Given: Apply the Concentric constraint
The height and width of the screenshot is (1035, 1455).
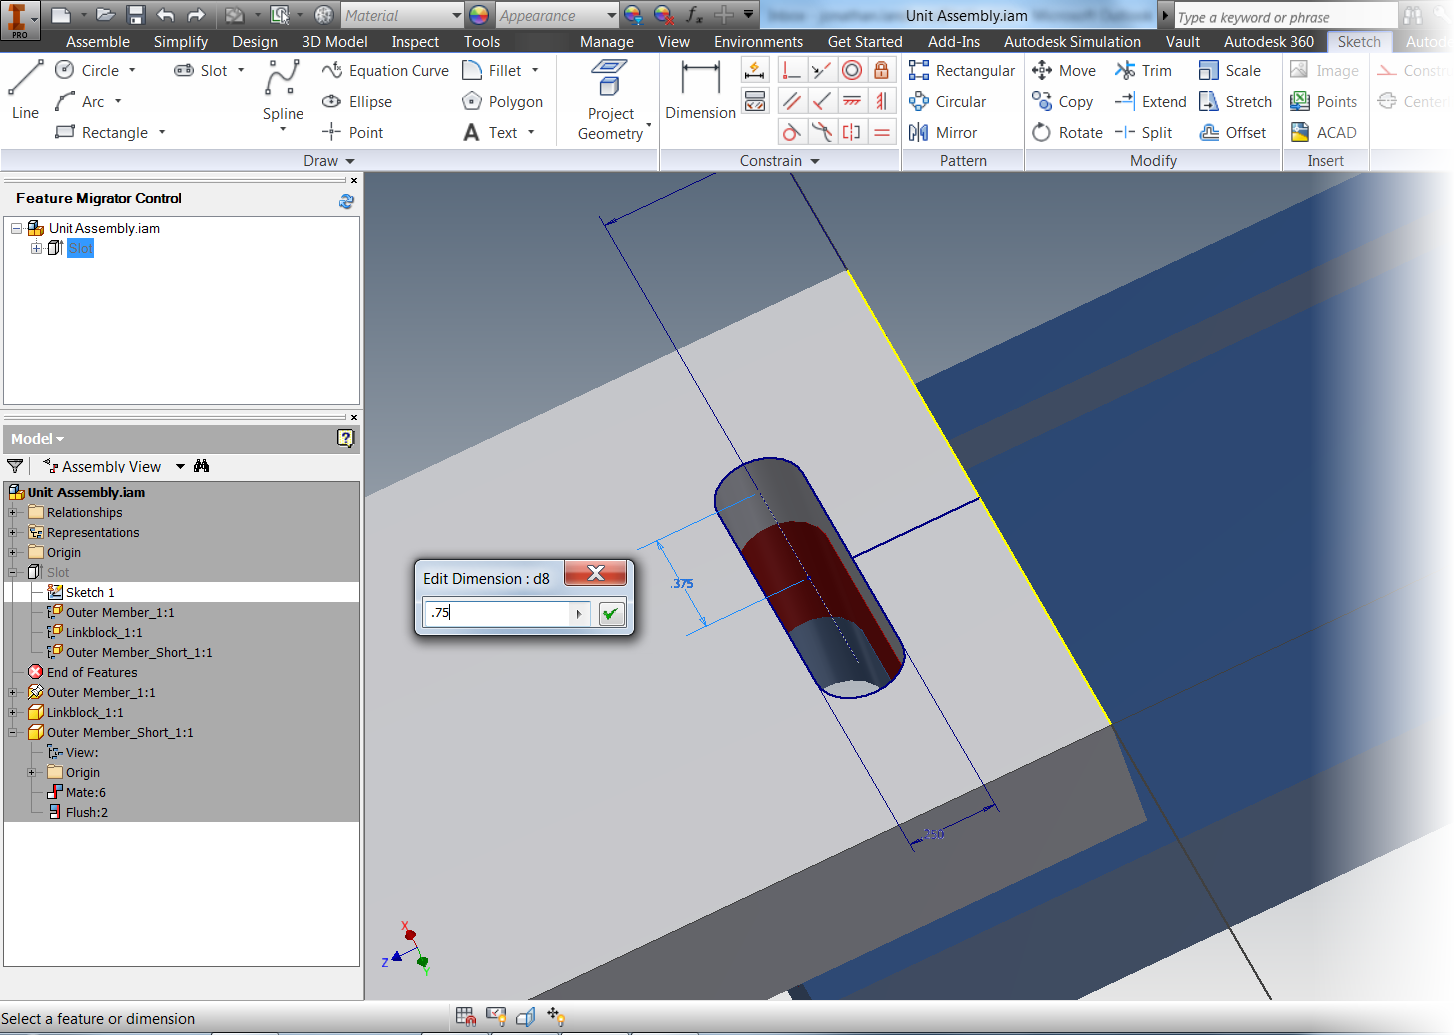Looking at the screenshot, I should tap(851, 70).
